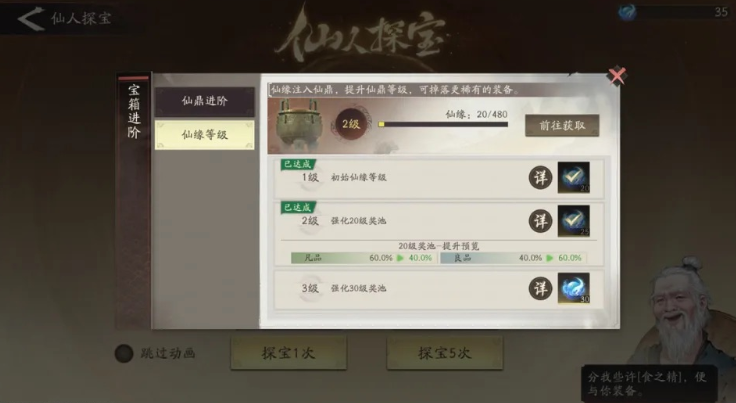Click the 探宝5次 button
Viewport: 736px width, 403px height.
pyautogui.click(x=445, y=353)
